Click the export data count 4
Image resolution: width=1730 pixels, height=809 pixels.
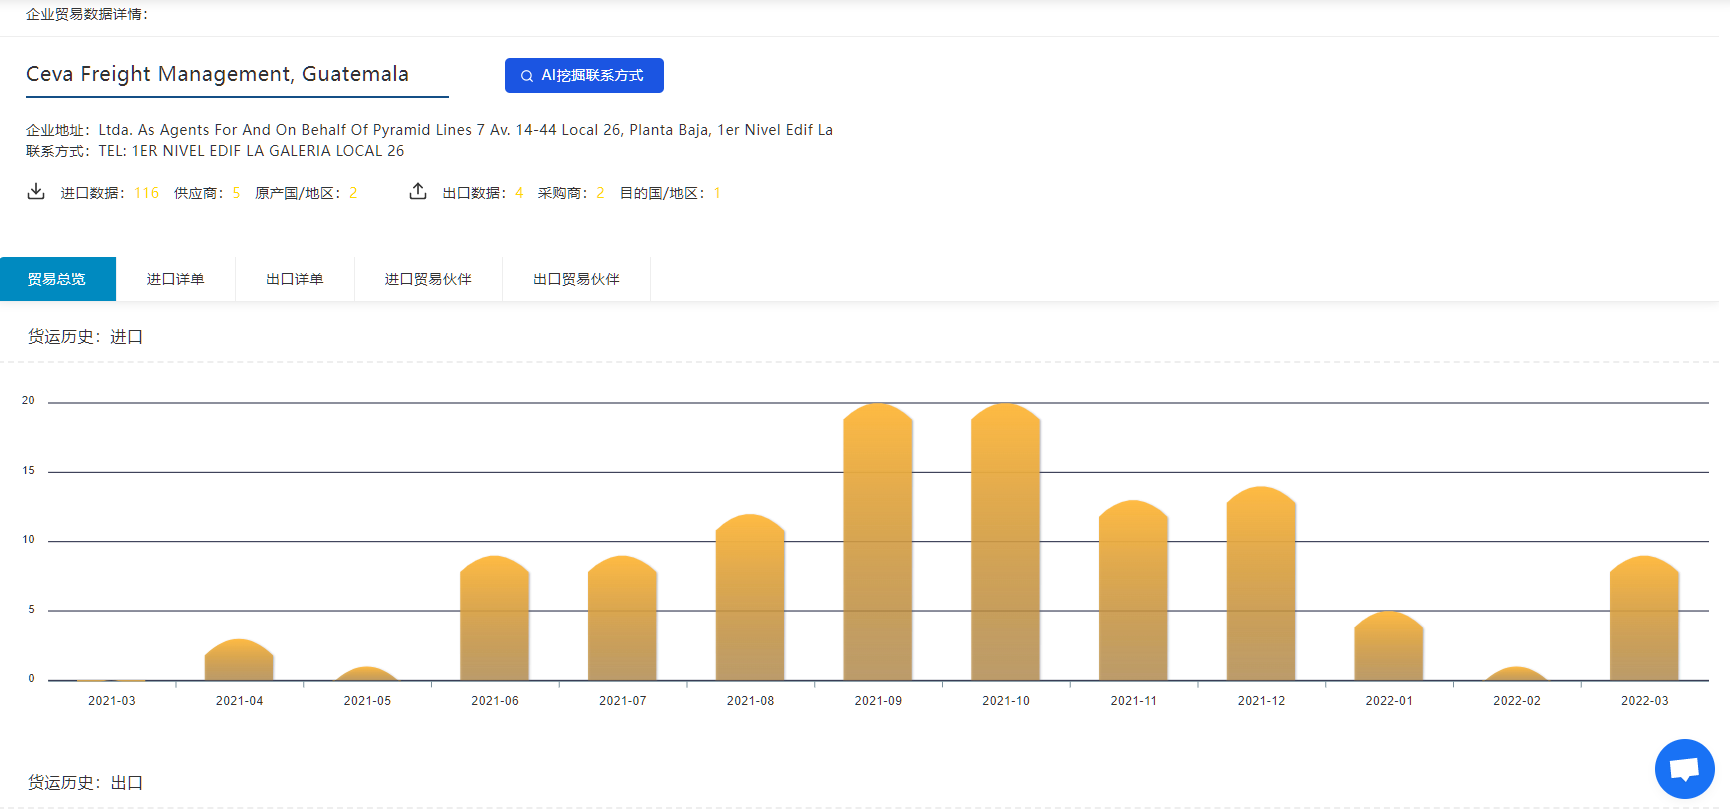pyautogui.click(x=519, y=193)
